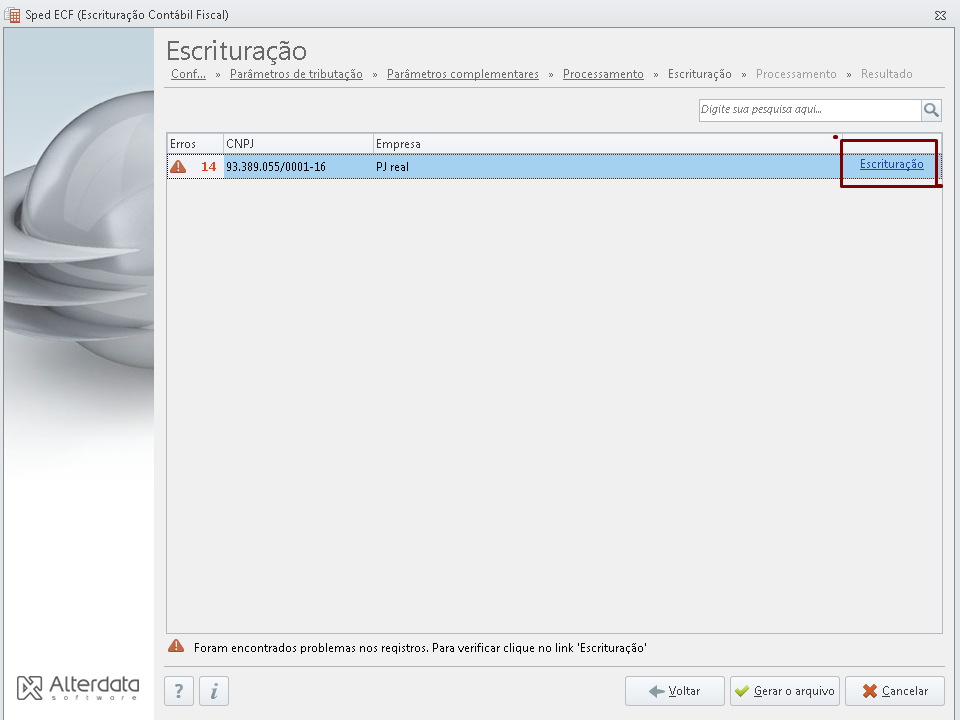960x720 pixels.
Task: Click the warning icon beside the problems message
Action: [176, 647]
